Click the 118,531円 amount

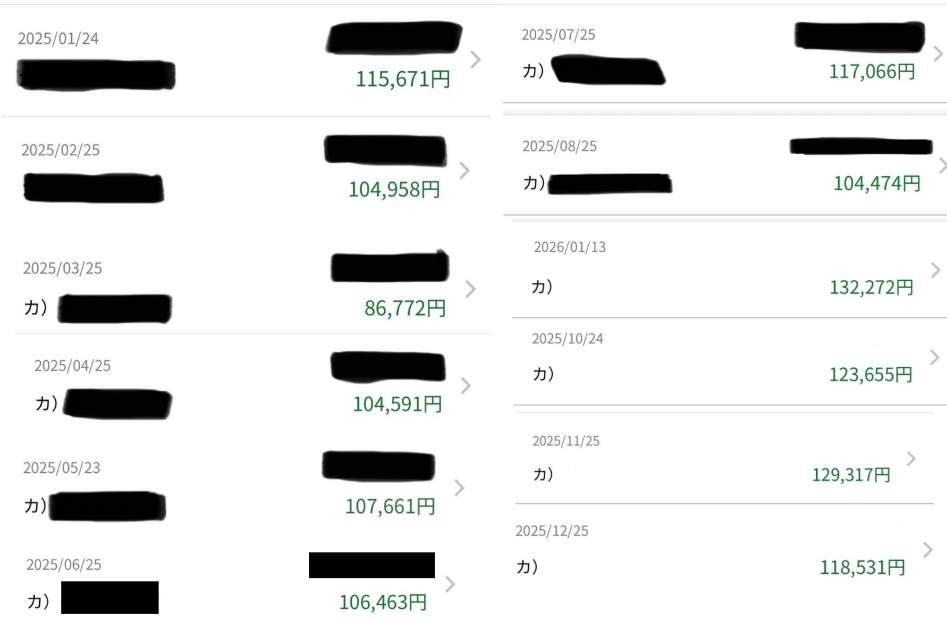[x=863, y=568]
